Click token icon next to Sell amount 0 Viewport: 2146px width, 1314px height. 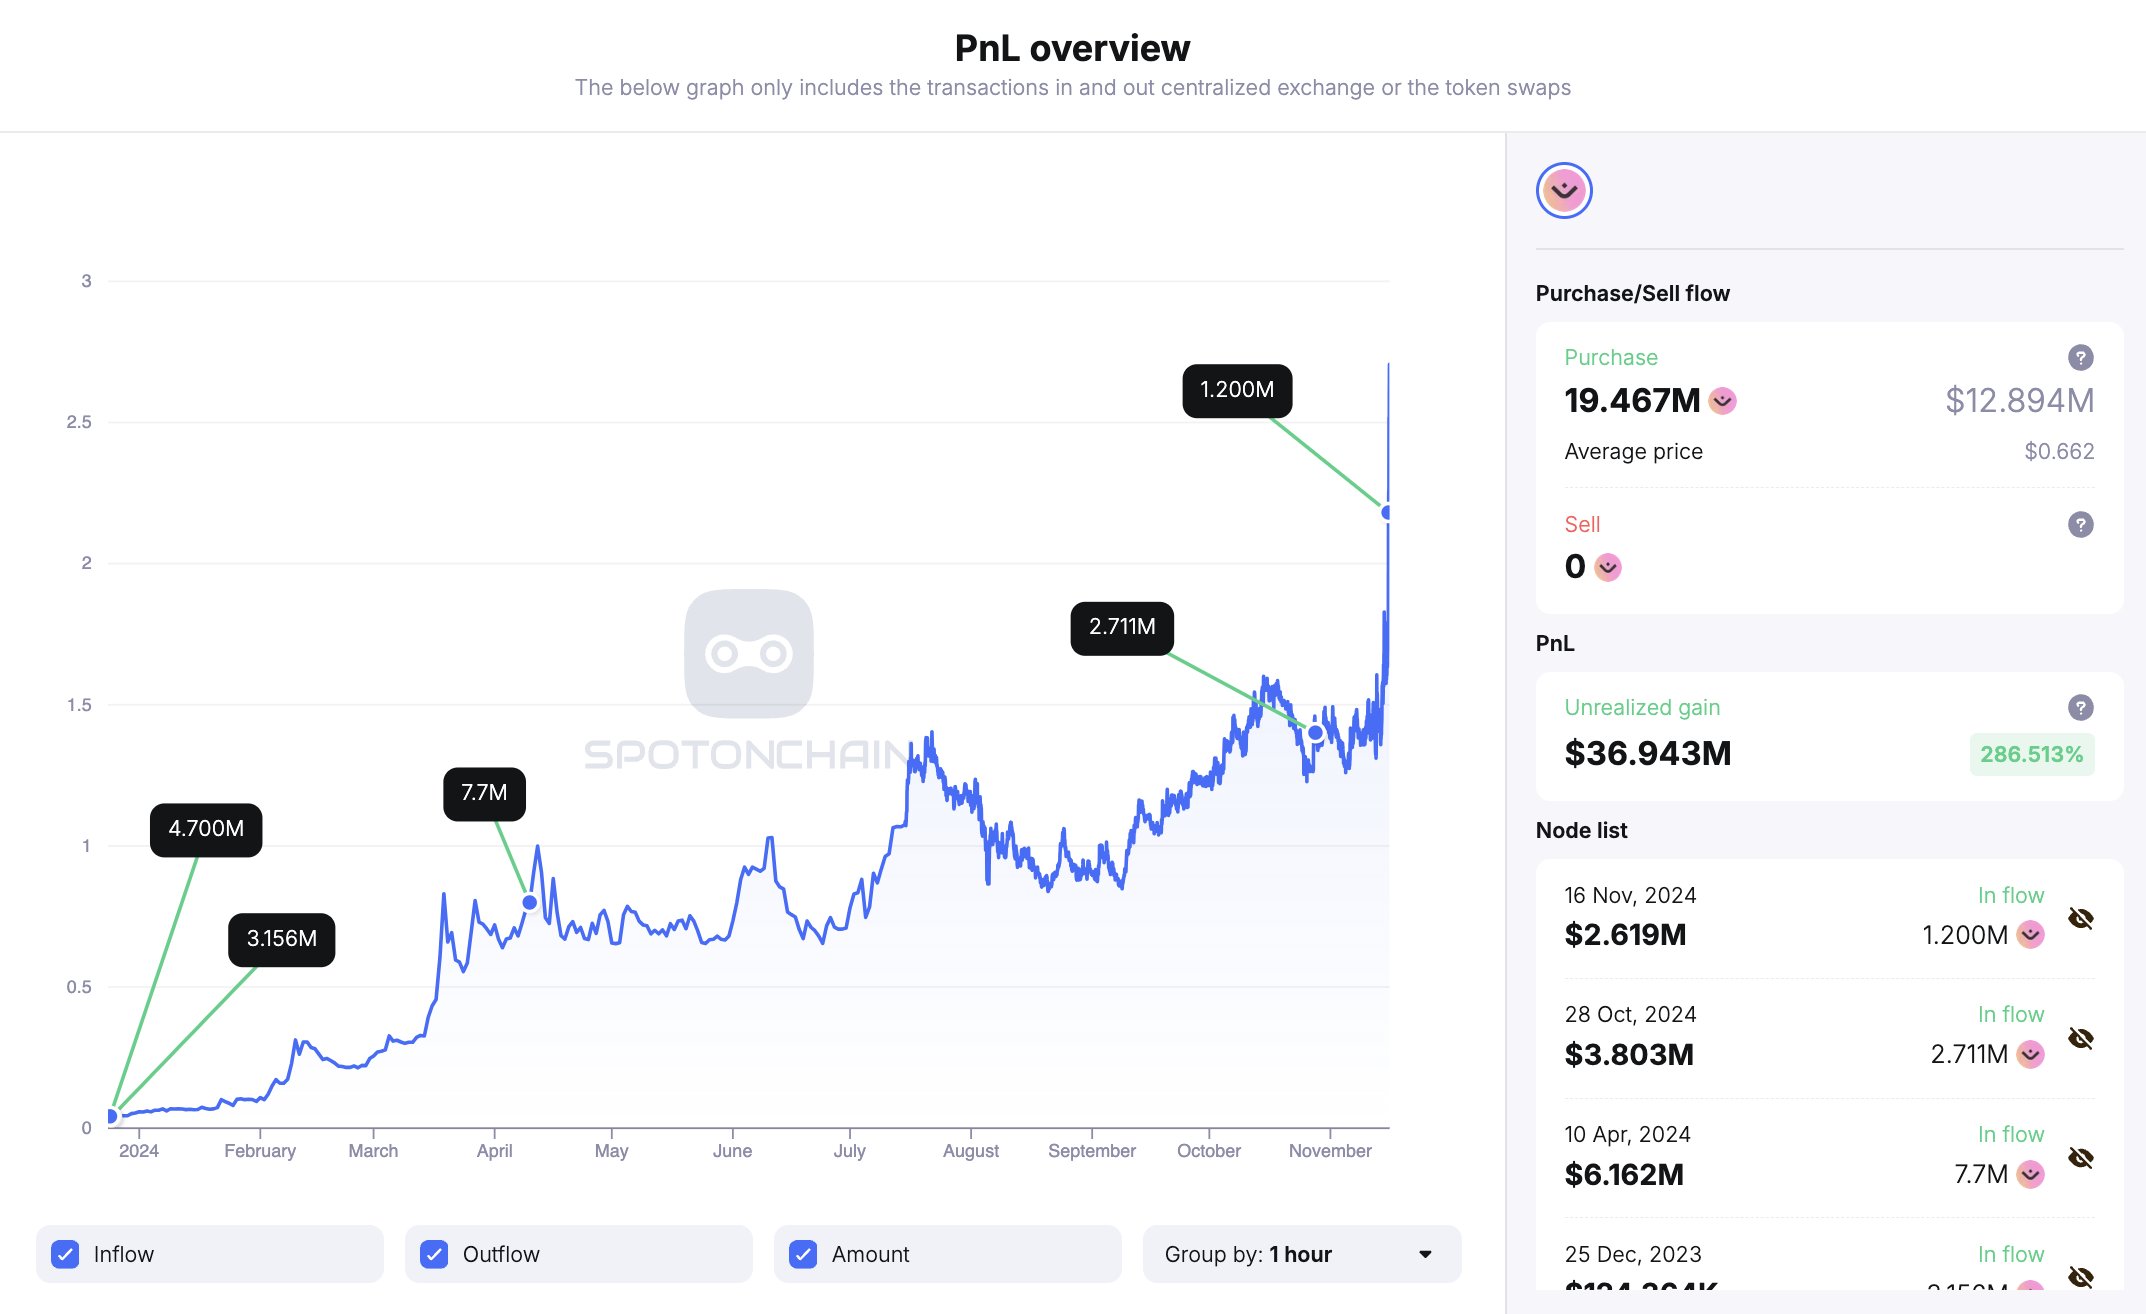1608,567
